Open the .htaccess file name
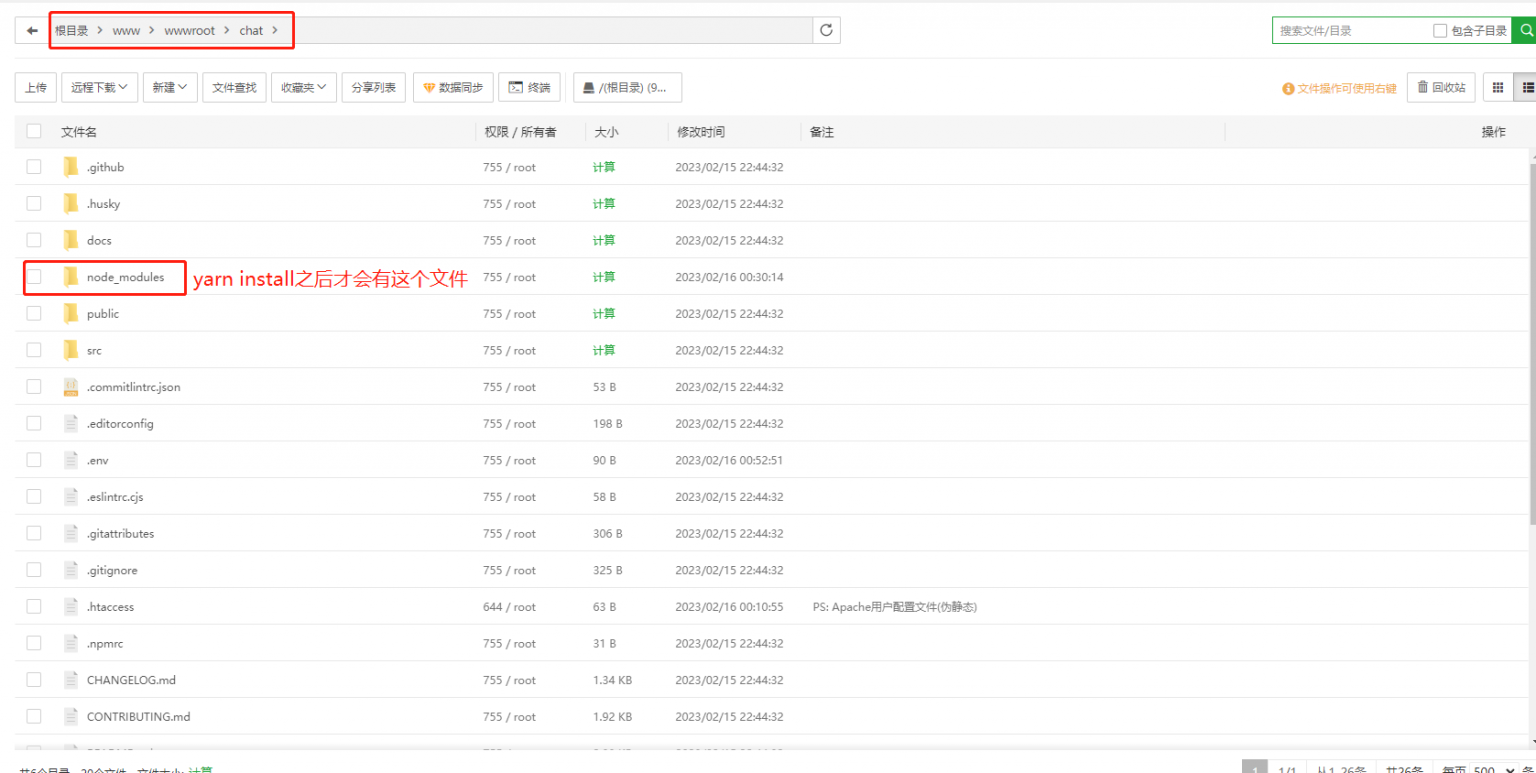This screenshot has height=773, width=1536. 110,606
